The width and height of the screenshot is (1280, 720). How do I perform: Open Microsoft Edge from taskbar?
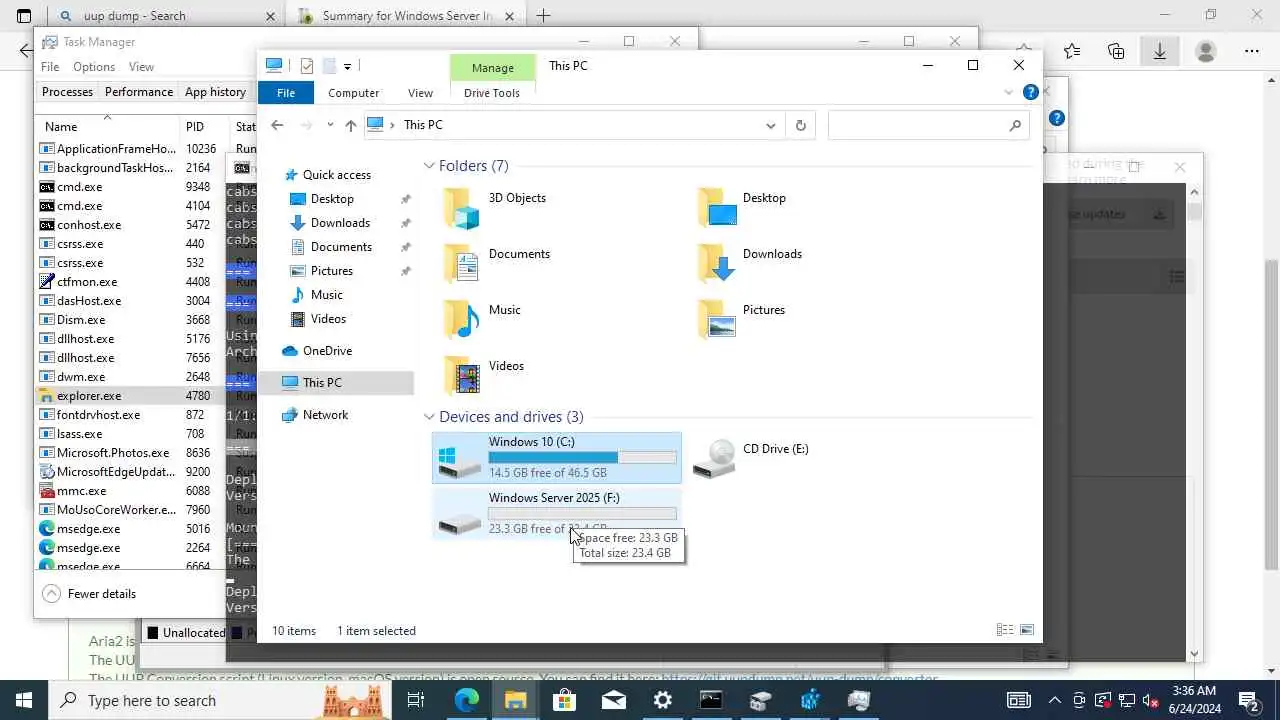coord(466,700)
